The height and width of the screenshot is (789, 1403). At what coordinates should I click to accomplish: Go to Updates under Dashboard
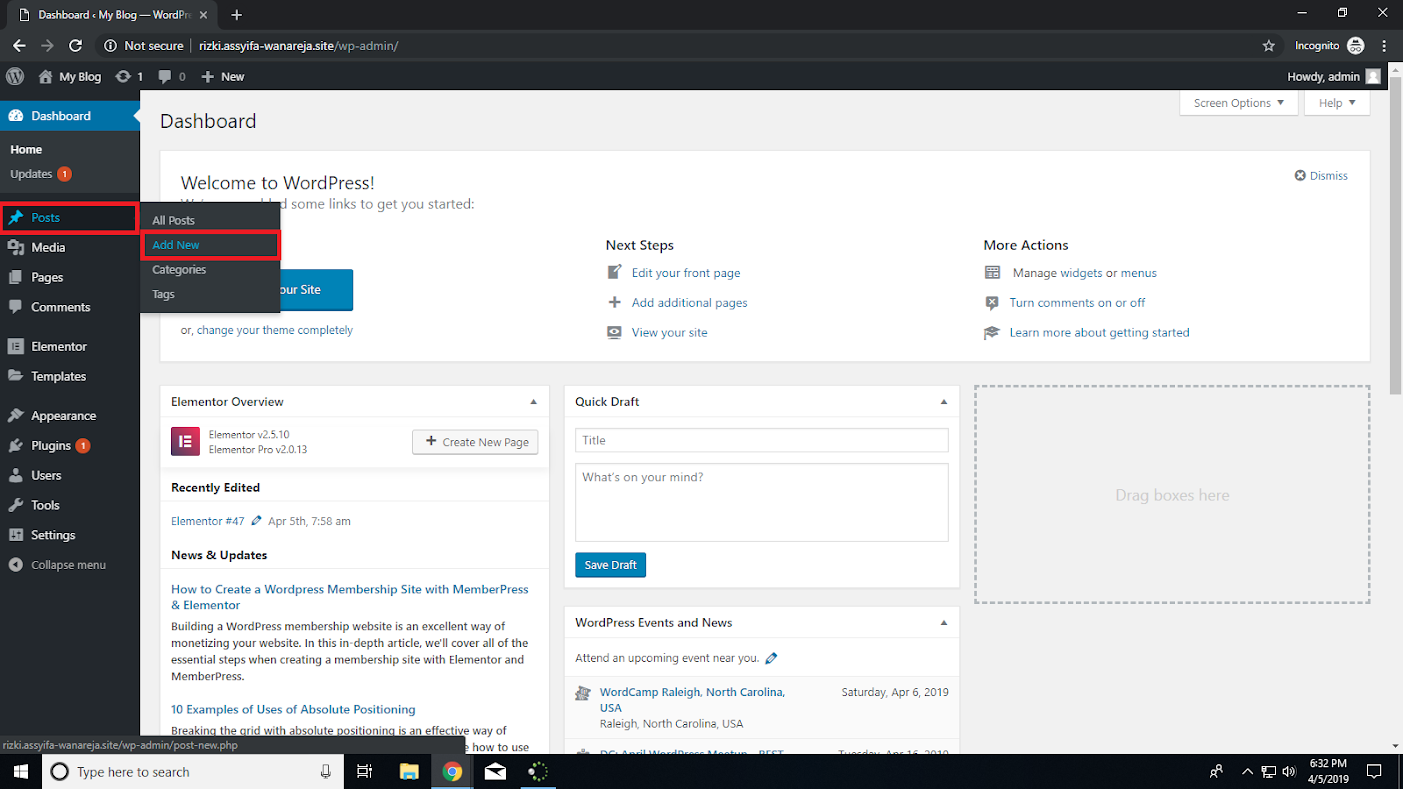(31, 174)
